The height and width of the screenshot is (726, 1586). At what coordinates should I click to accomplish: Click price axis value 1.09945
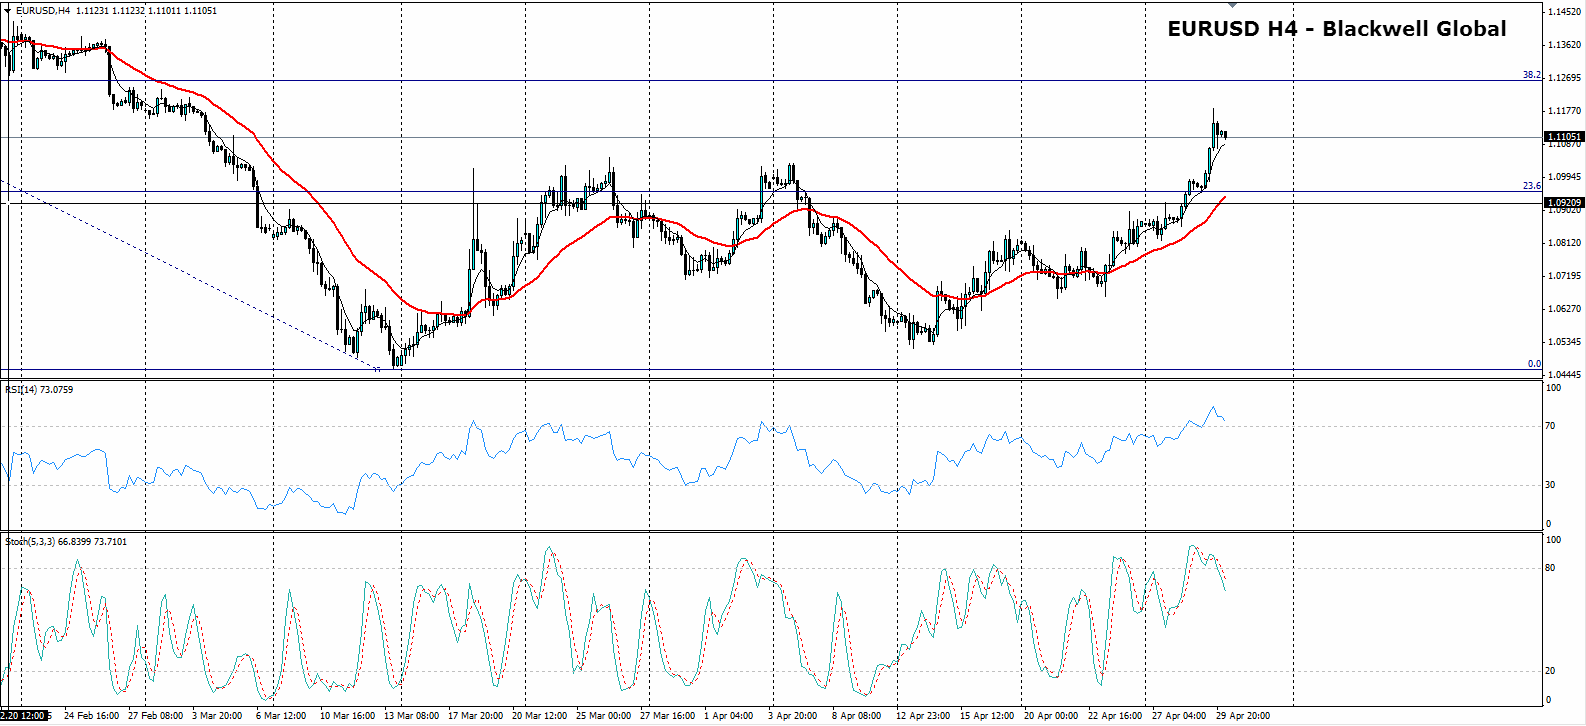1564,177
